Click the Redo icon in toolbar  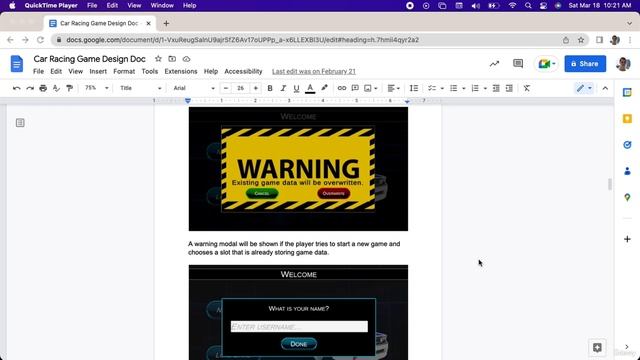[30, 88]
